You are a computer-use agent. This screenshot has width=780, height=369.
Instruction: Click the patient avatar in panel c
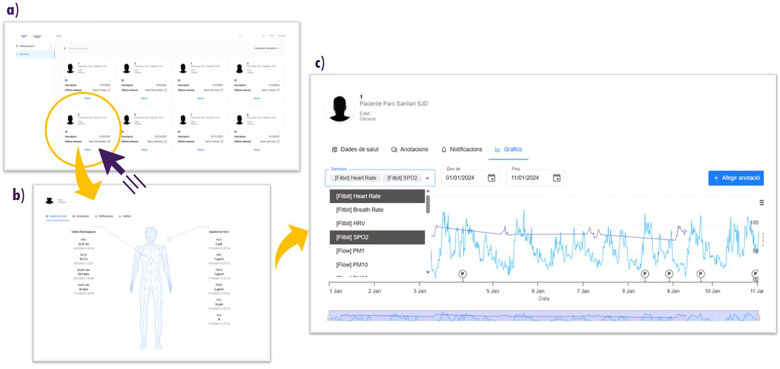(x=341, y=107)
